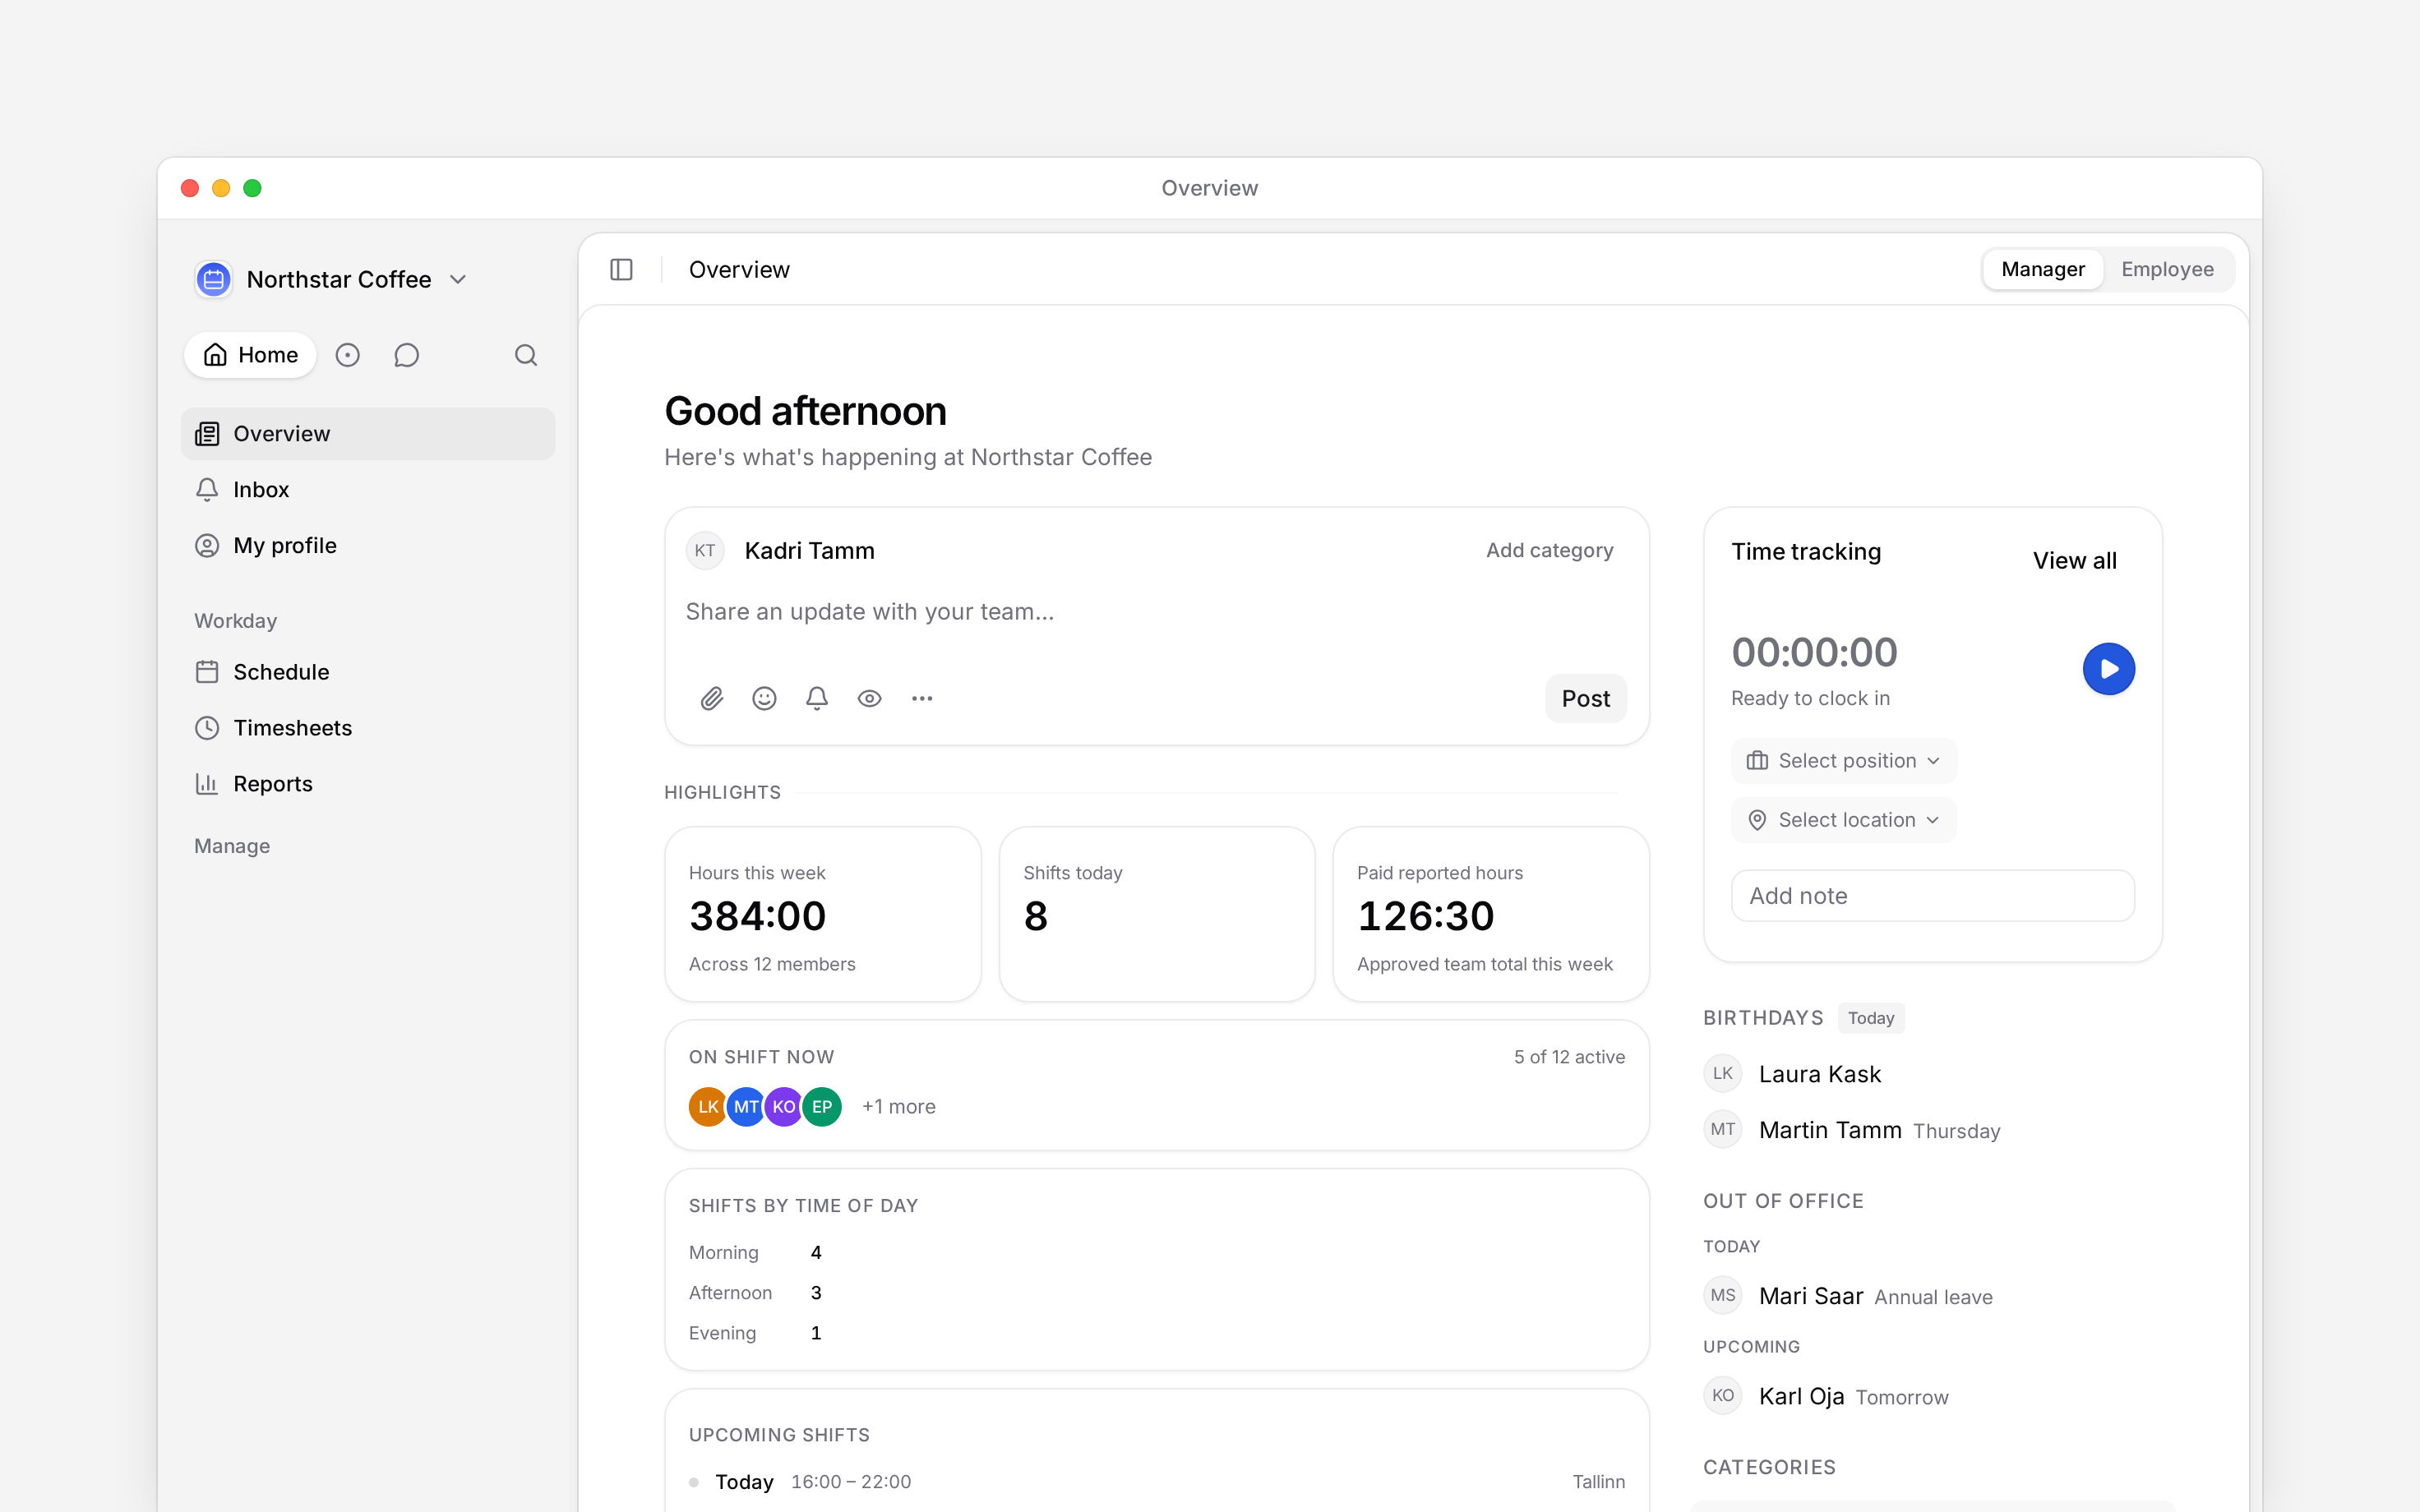
Task: Open more options ellipsis in composer
Action: pos(922,699)
